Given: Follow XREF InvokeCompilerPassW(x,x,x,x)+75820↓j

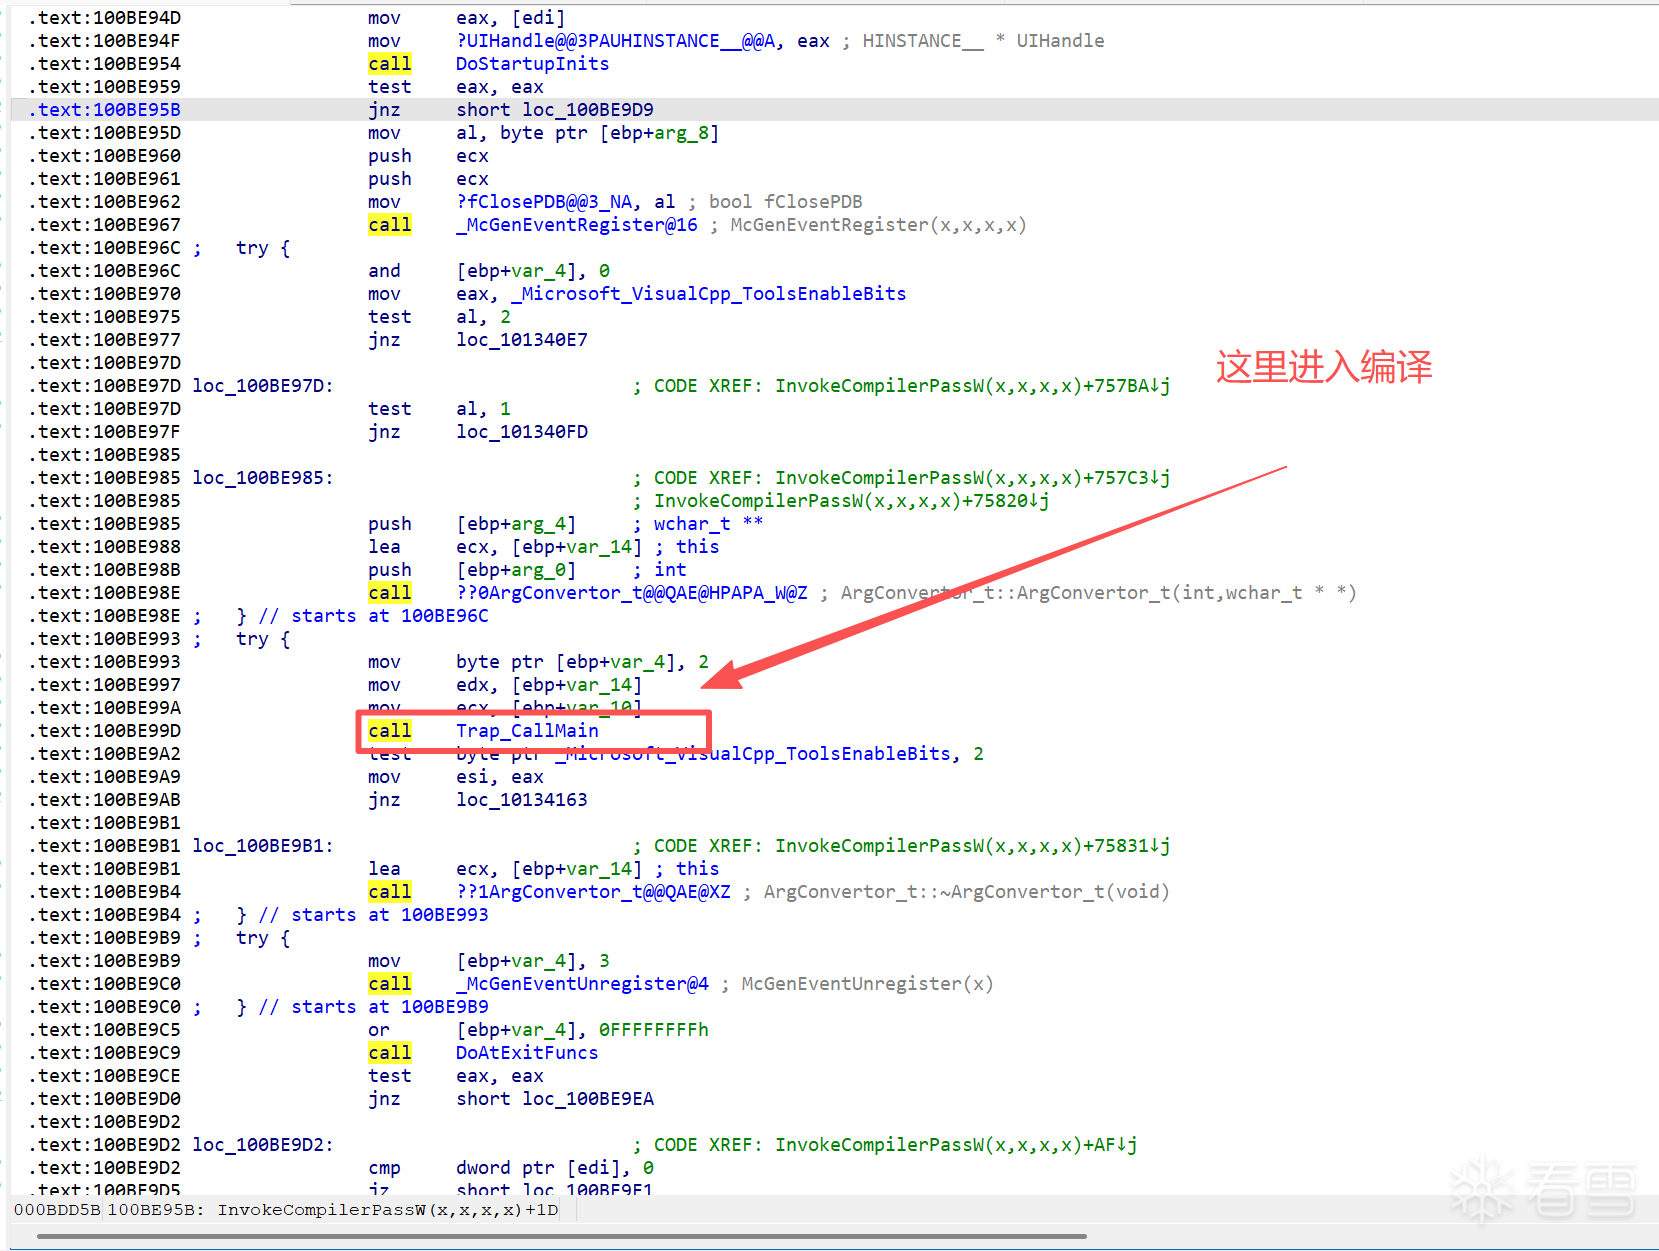Looking at the screenshot, I should point(851,501).
